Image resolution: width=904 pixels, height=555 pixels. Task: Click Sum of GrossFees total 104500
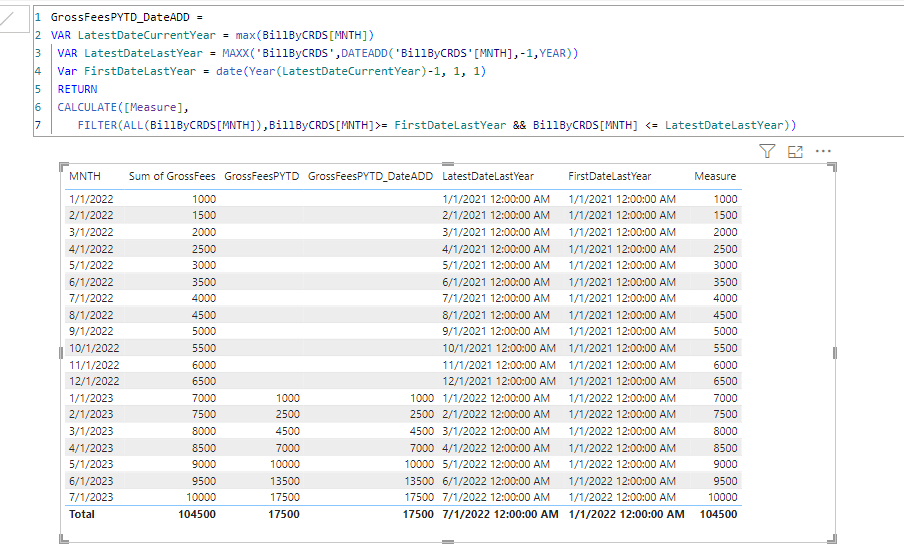click(x=197, y=514)
